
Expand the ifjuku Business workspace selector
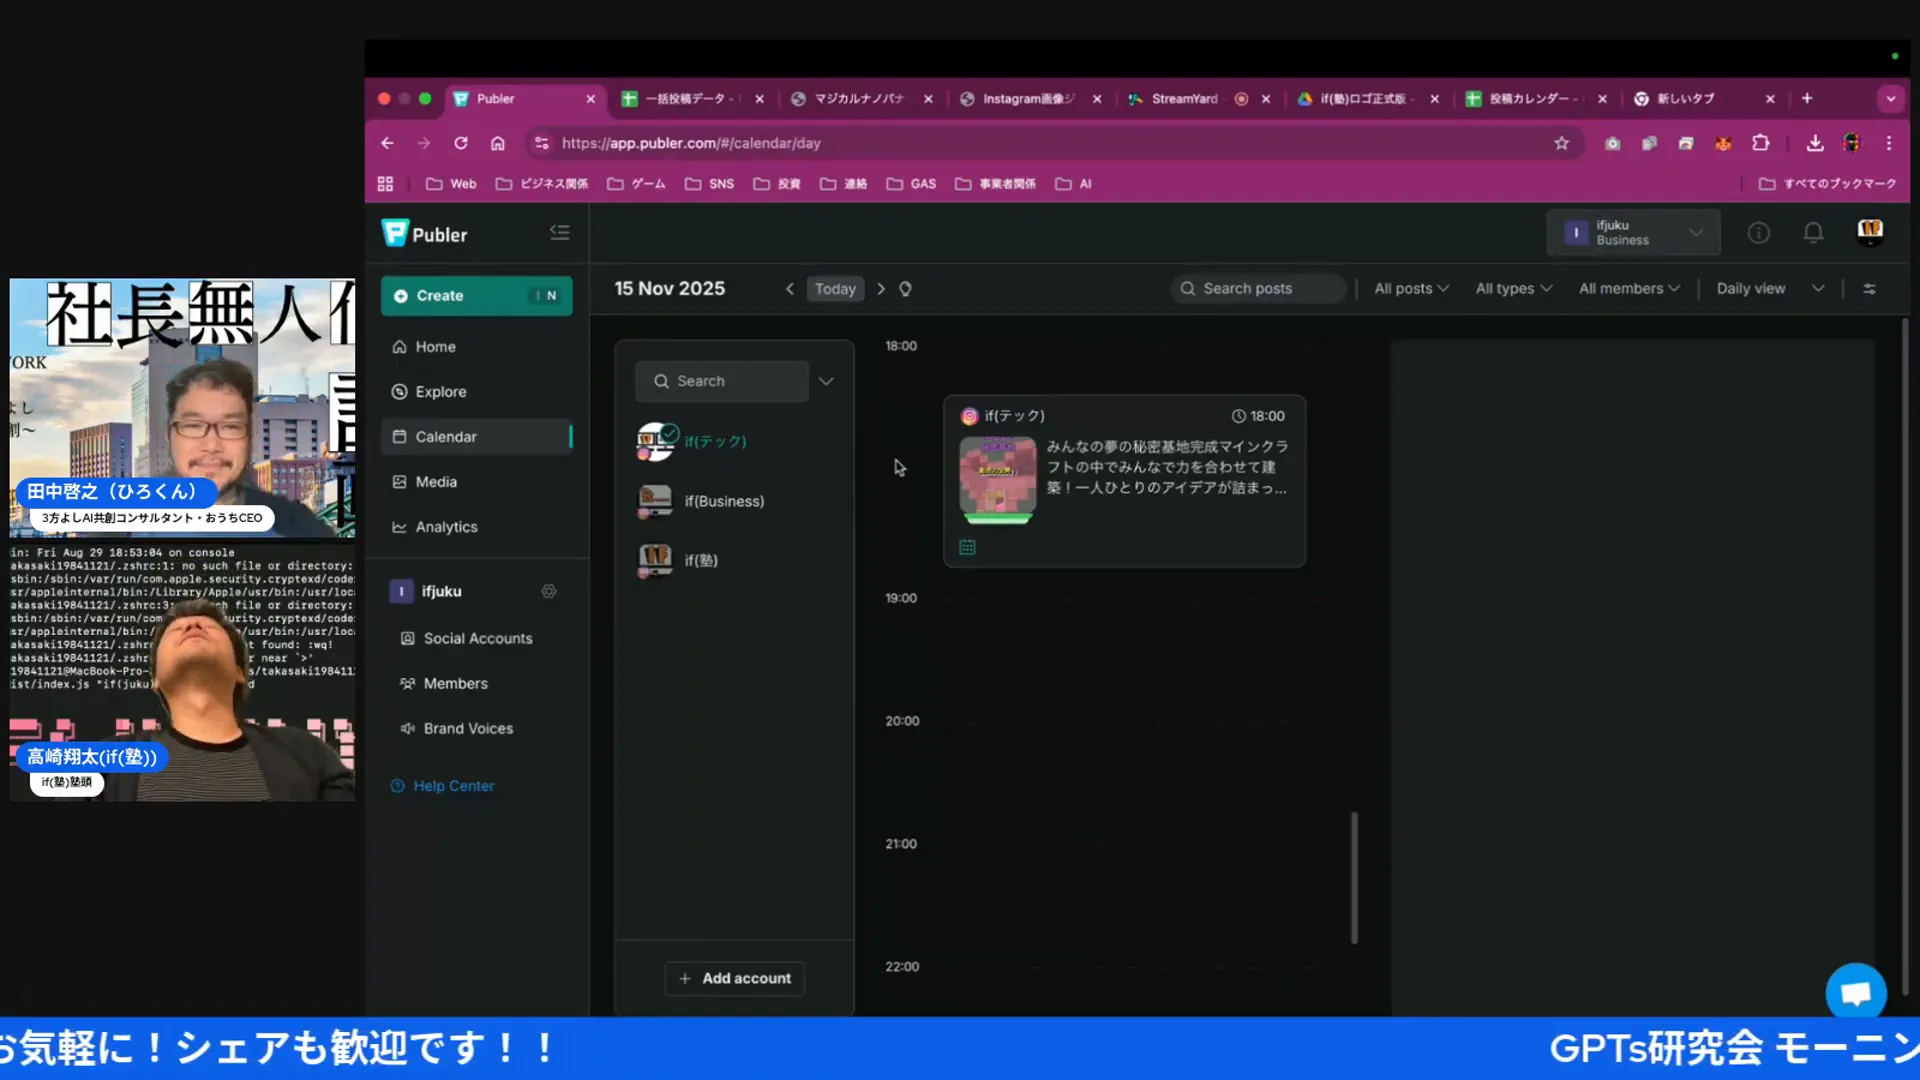(1633, 233)
